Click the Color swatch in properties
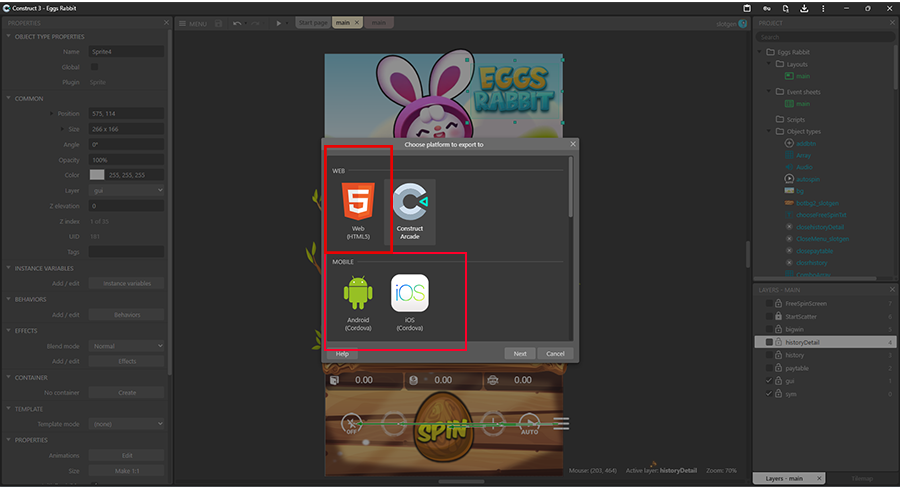This screenshot has height=489, width=900. [x=97, y=175]
